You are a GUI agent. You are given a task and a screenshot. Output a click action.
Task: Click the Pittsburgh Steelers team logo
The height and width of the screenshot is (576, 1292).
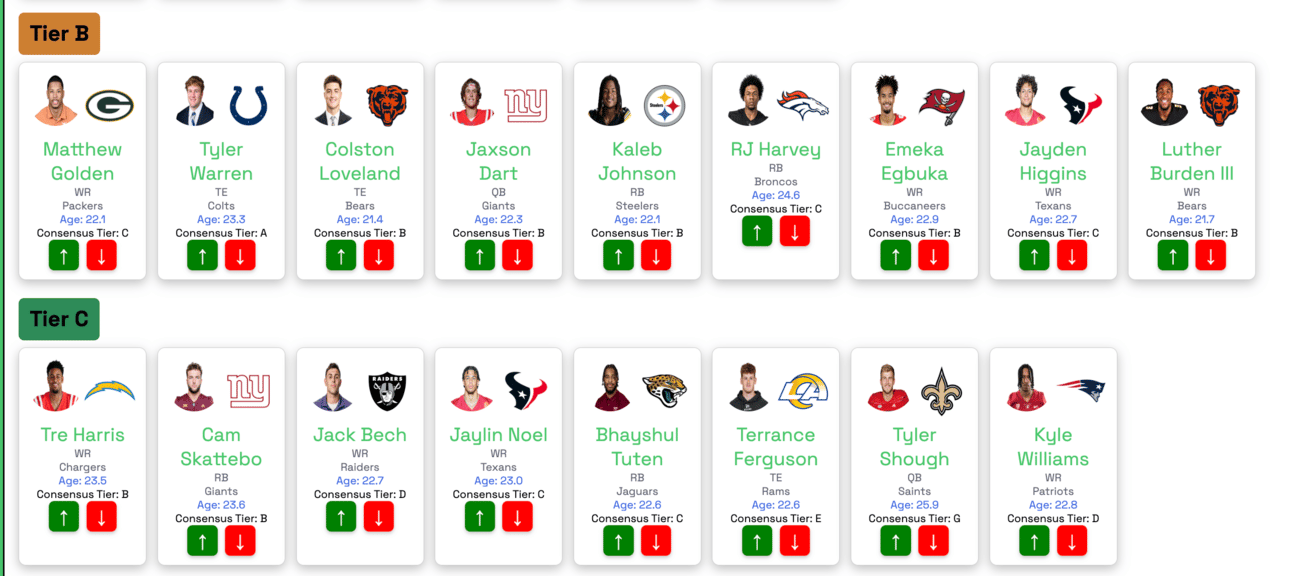pos(664,105)
